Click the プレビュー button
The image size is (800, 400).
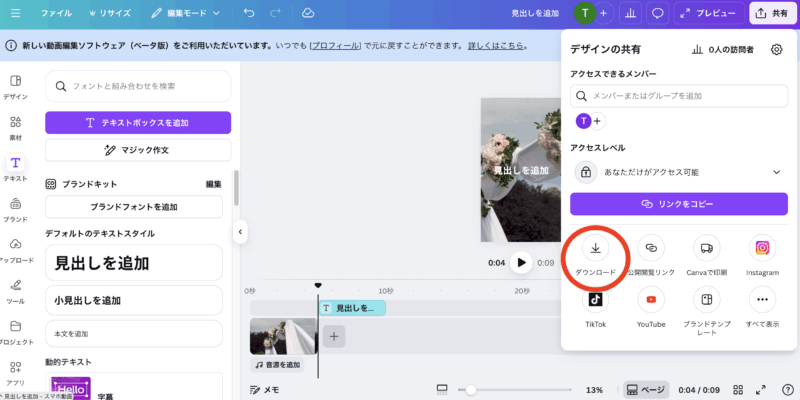coord(709,13)
